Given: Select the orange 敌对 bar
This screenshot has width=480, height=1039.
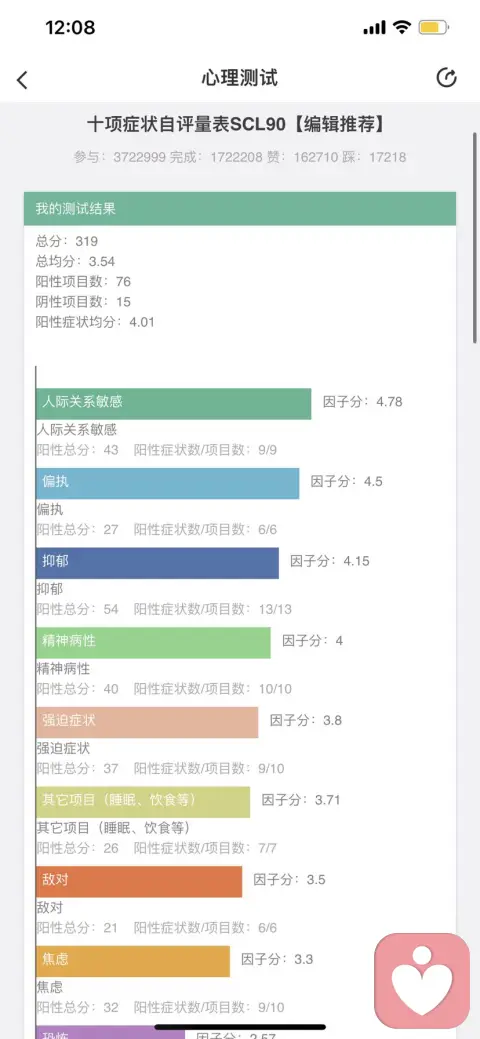Looking at the screenshot, I should click(139, 881).
